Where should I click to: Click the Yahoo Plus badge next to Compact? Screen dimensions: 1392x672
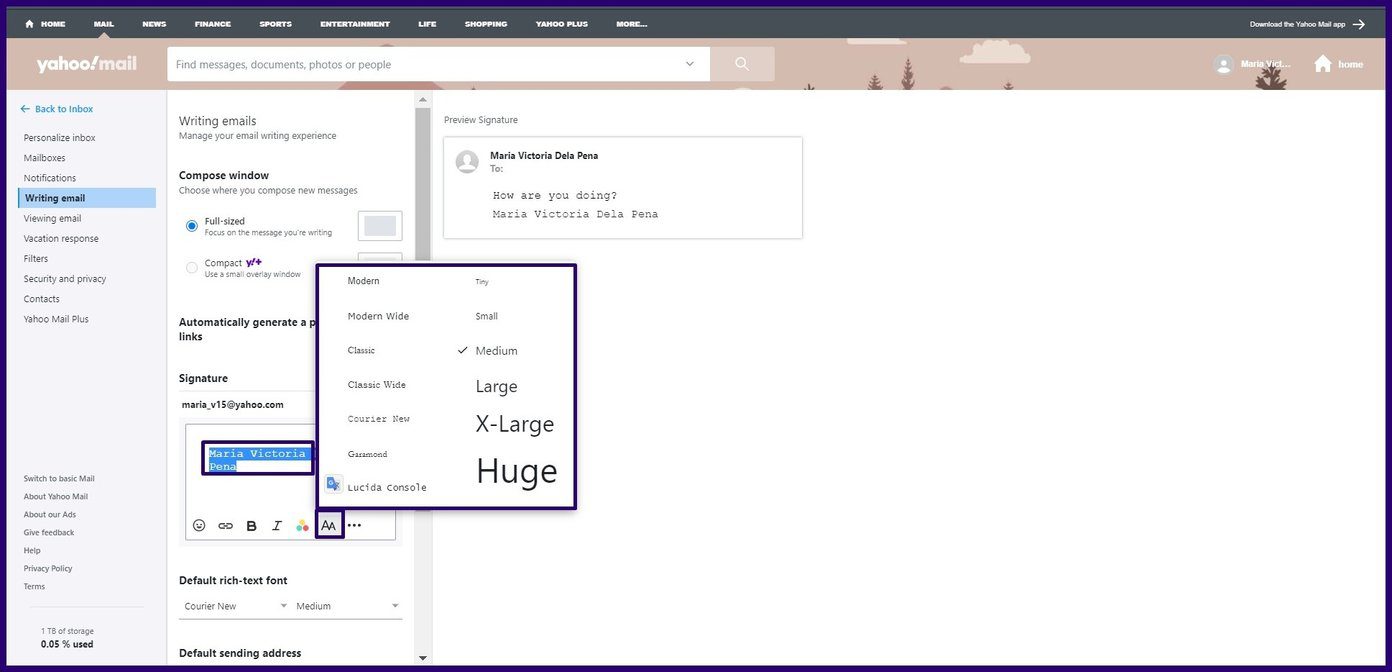click(x=254, y=262)
